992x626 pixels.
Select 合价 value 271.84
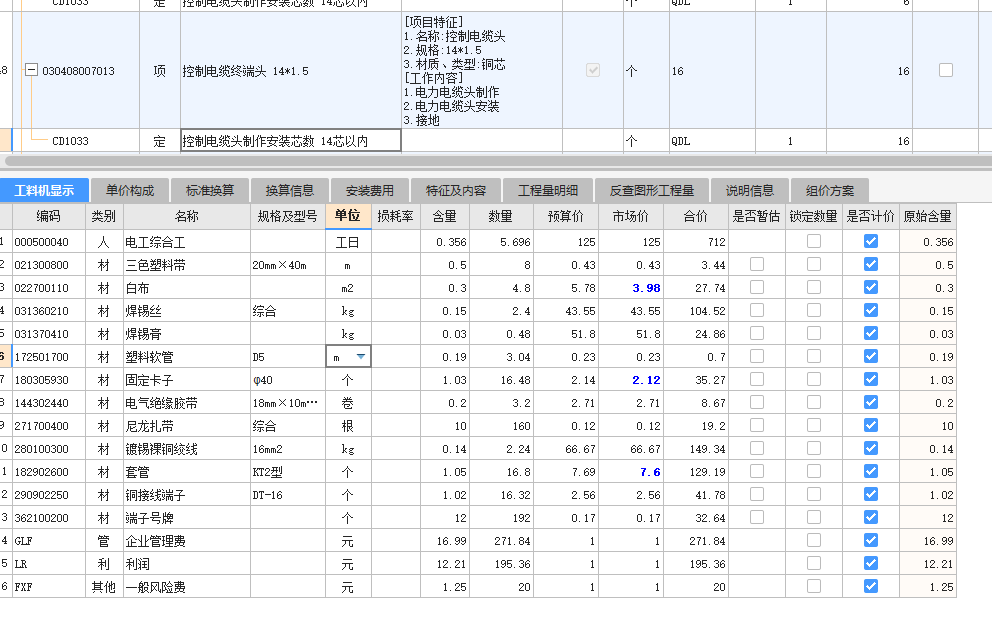point(696,541)
